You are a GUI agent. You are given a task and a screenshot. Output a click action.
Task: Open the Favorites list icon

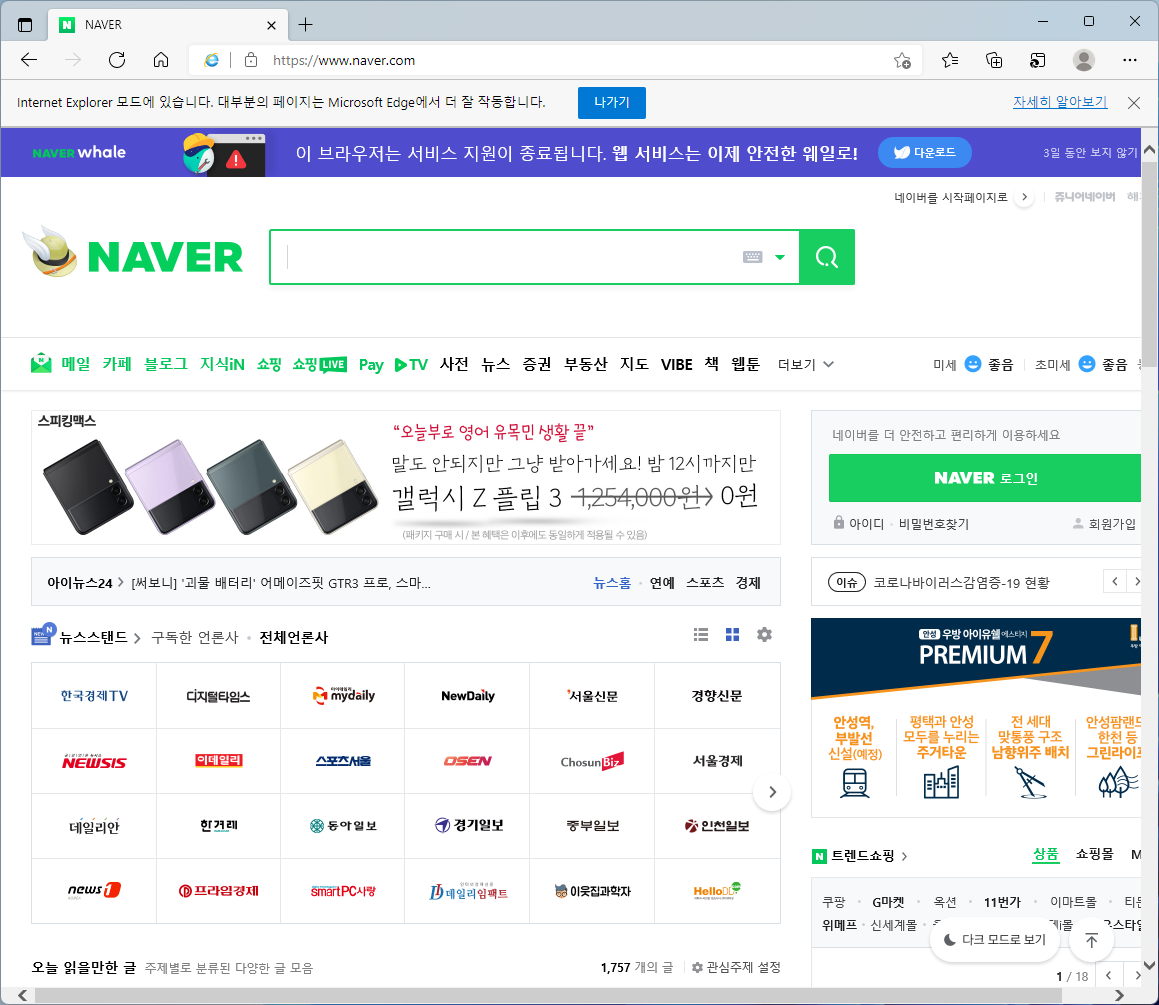(x=950, y=60)
